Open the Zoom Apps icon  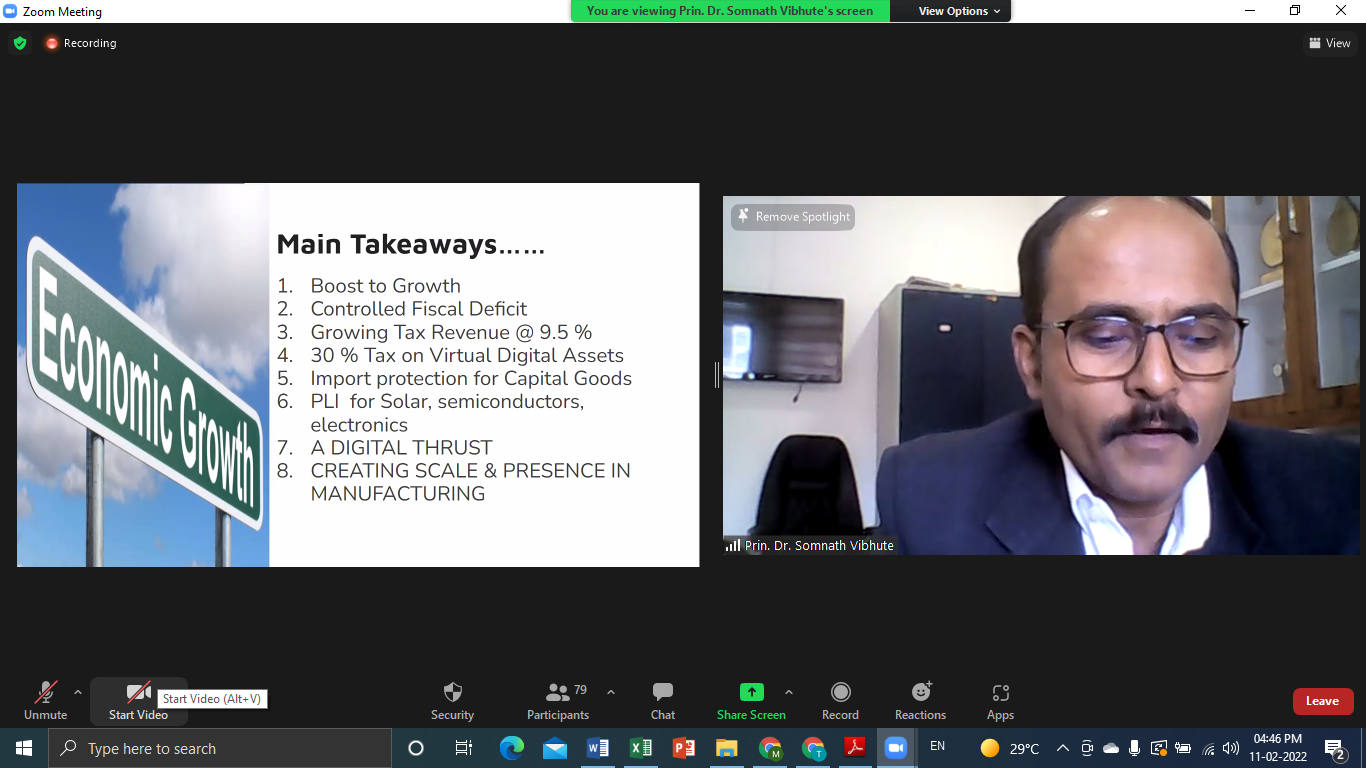pos(1000,693)
